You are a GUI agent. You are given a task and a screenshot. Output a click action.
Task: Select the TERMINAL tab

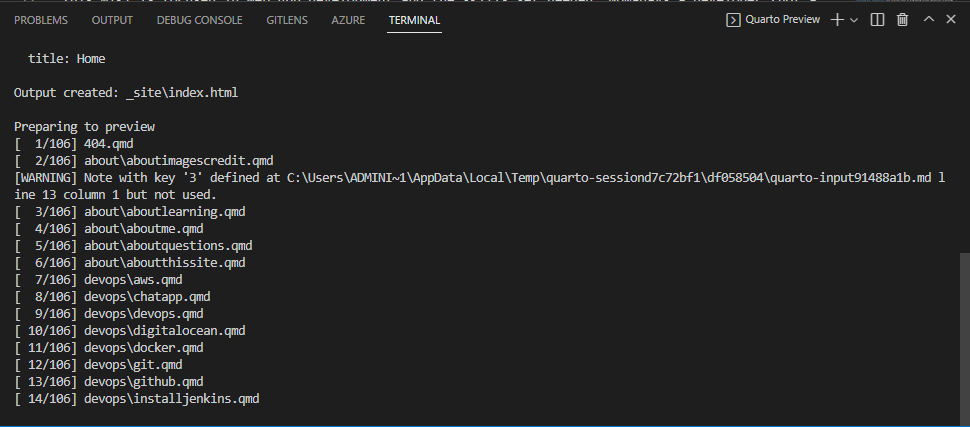coord(414,20)
